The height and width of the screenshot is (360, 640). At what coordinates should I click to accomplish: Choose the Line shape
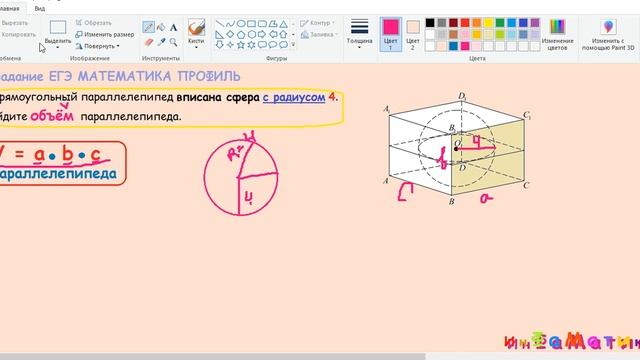click(220, 24)
